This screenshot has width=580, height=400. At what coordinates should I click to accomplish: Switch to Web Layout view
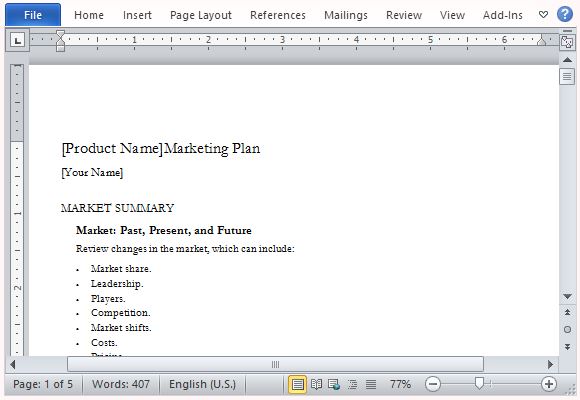334,384
